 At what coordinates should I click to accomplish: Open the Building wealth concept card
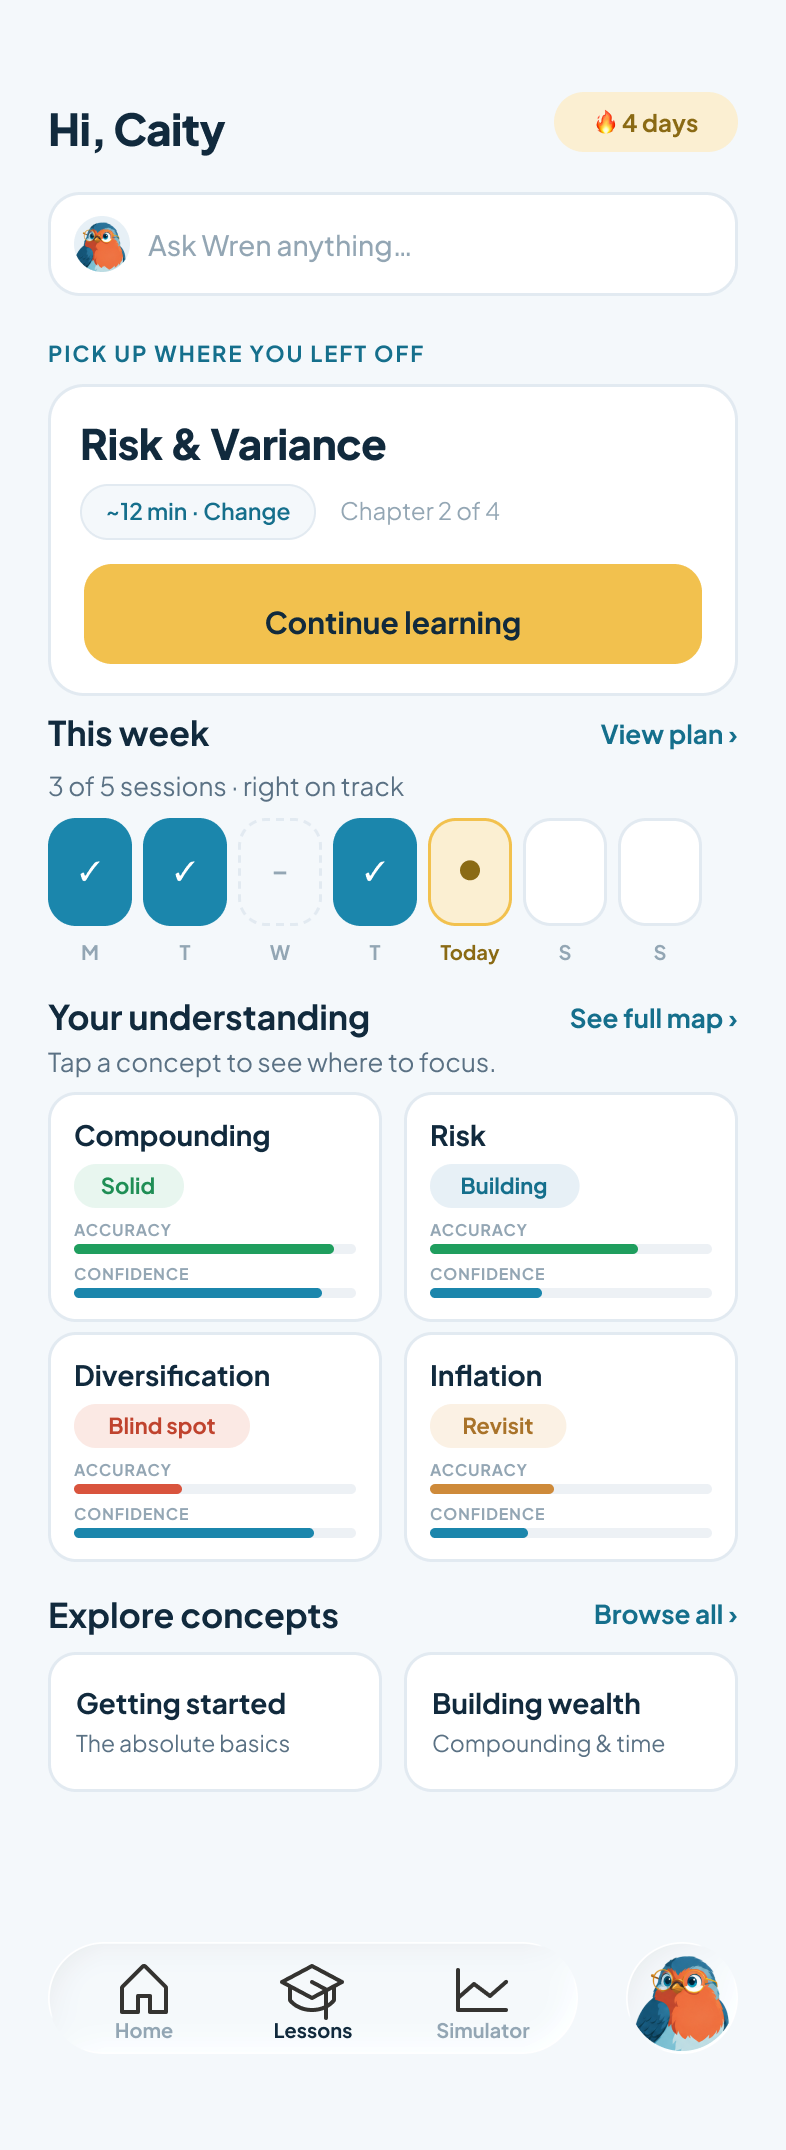coord(571,1722)
